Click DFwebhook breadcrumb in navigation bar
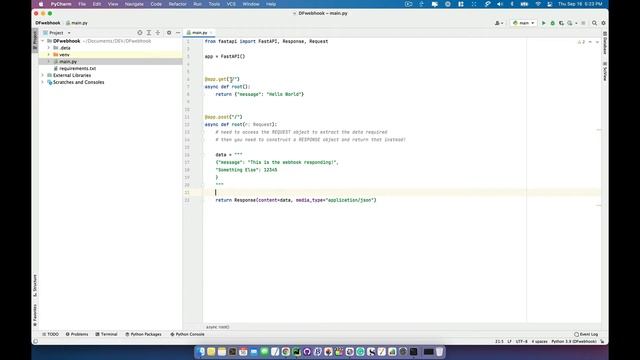This screenshot has height=360, width=640. (48, 23)
